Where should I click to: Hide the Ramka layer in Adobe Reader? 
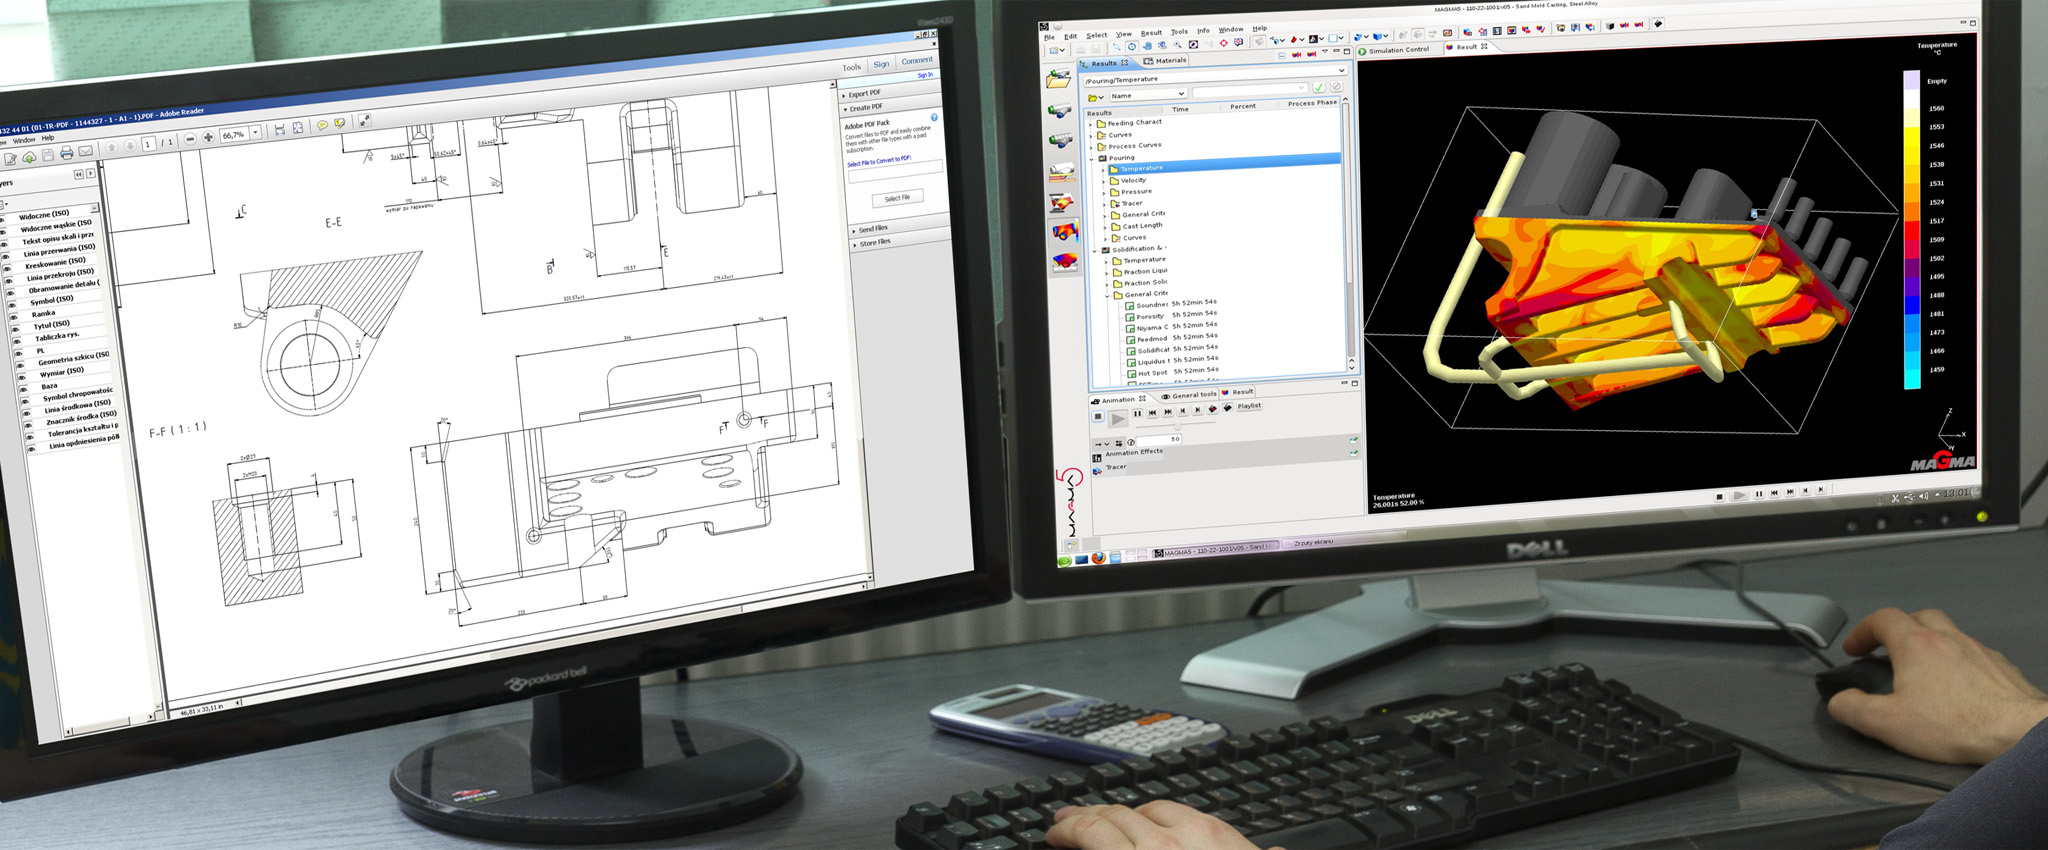[13, 316]
